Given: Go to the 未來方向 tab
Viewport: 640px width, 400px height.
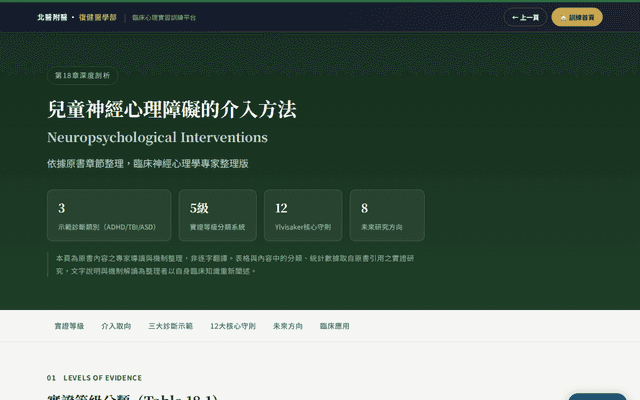Looking at the screenshot, I should [x=288, y=326].
